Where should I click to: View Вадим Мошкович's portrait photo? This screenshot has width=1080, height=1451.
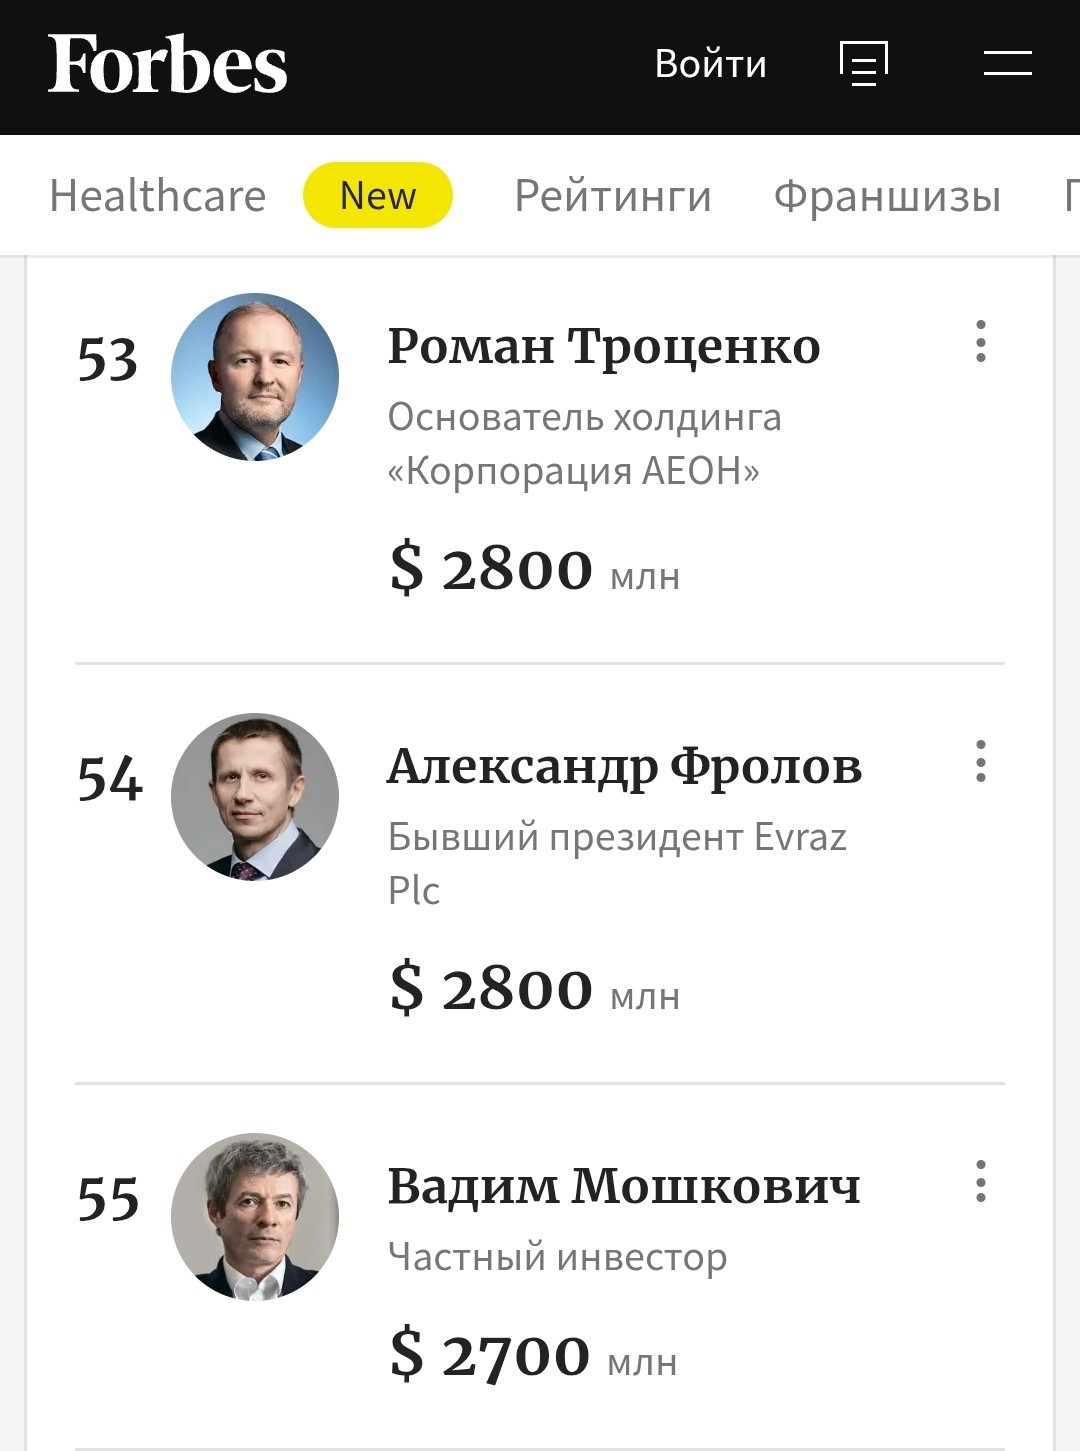(x=255, y=1217)
